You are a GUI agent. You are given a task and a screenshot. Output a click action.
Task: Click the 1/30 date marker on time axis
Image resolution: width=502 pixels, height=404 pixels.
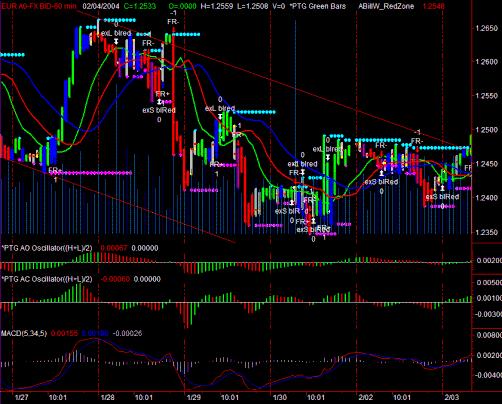(x=280, y=397)
